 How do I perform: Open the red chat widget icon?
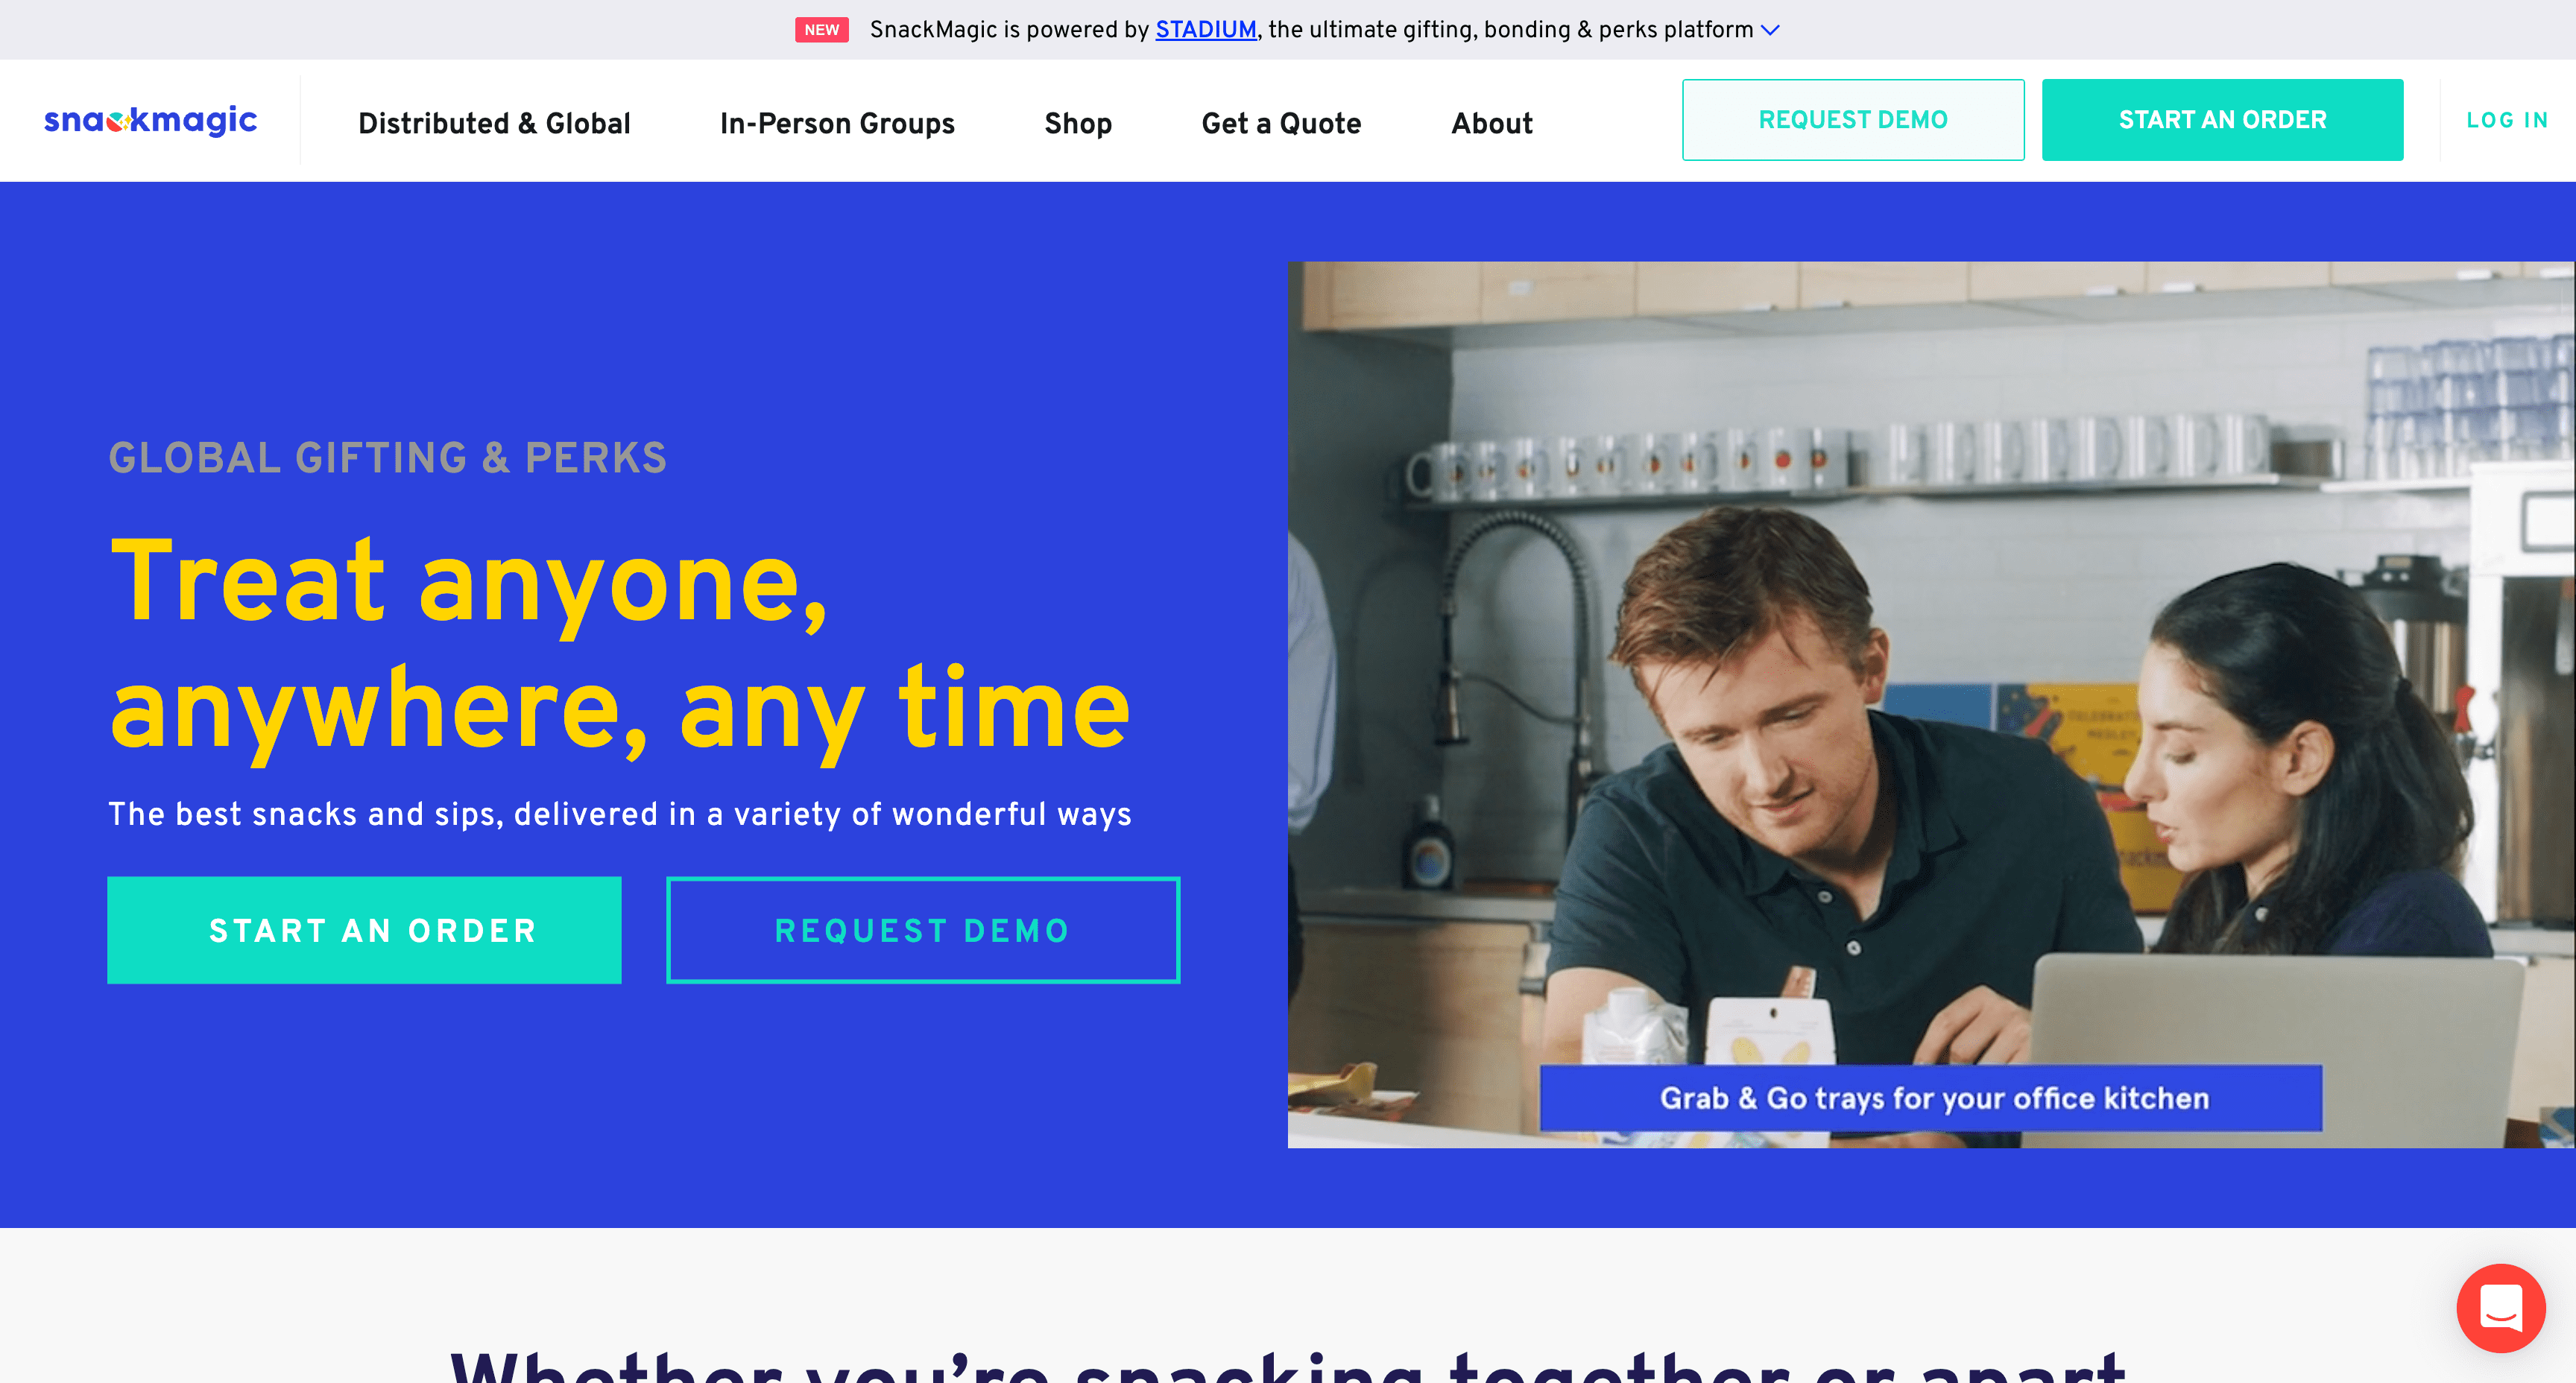tap(2500, 1308)
